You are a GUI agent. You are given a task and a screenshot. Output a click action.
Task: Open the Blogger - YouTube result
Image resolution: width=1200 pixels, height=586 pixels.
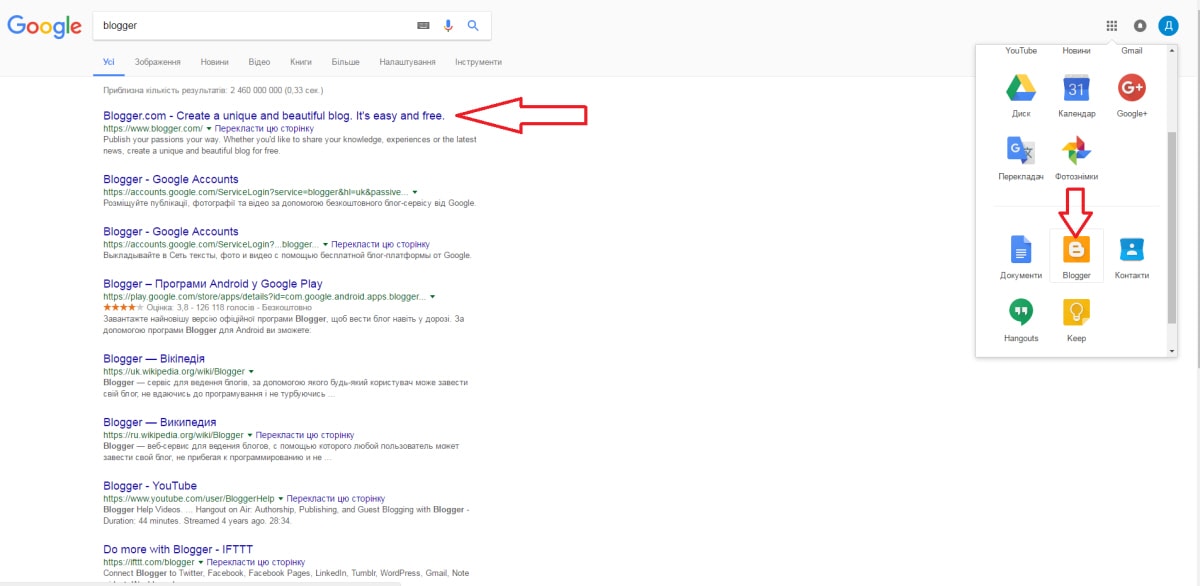coord(150,486)
